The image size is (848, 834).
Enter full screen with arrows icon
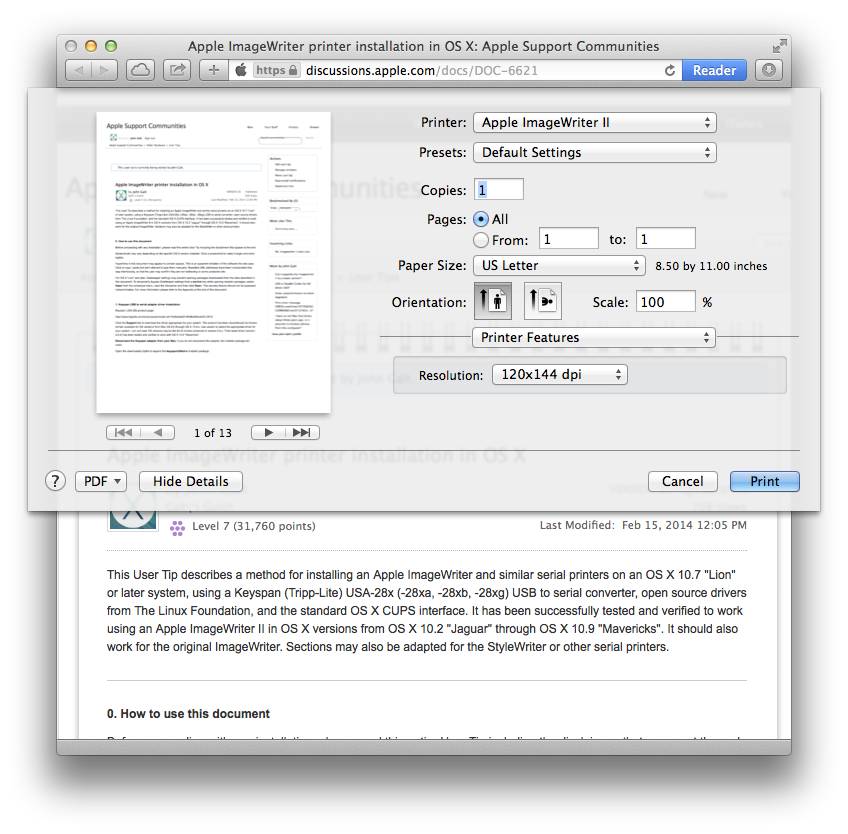pos(779,47)
